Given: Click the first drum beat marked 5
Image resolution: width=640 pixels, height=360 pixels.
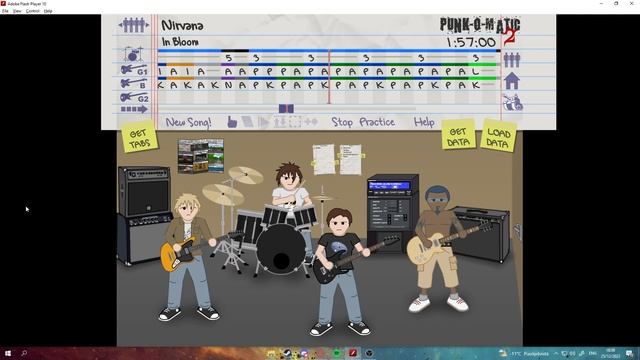Looking at the screenshot, I should pos(229,58).
